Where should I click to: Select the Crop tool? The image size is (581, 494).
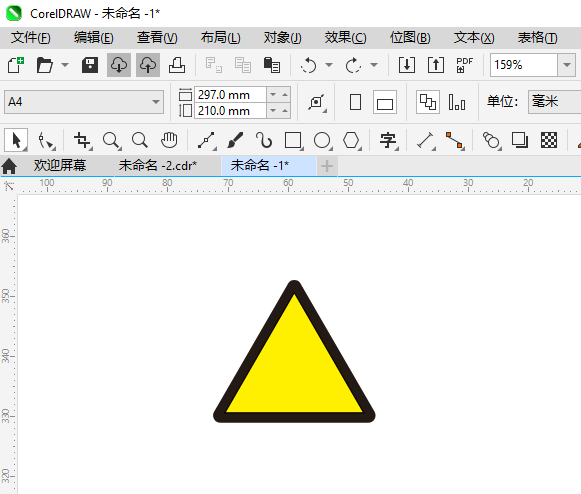tap(82, 141)
